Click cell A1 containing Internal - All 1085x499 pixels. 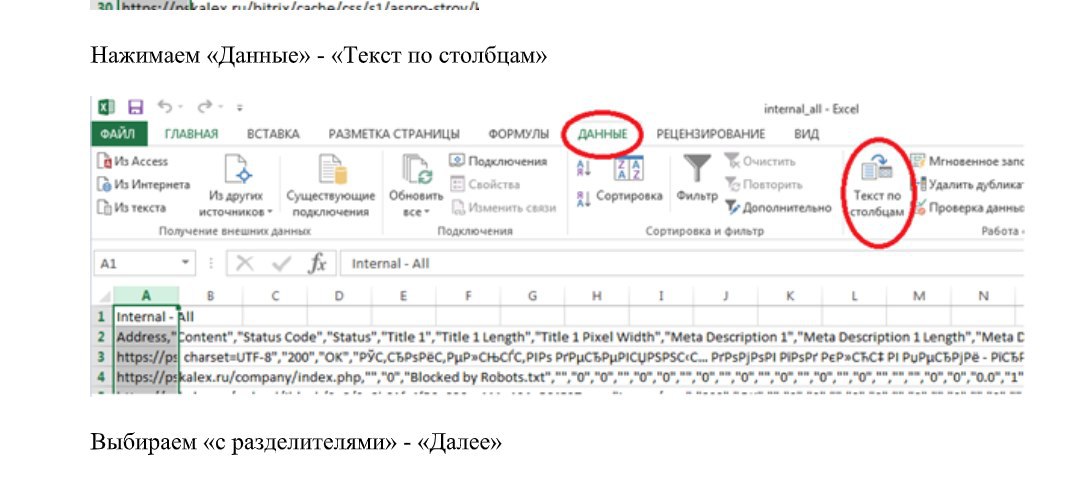pos(146,316)
